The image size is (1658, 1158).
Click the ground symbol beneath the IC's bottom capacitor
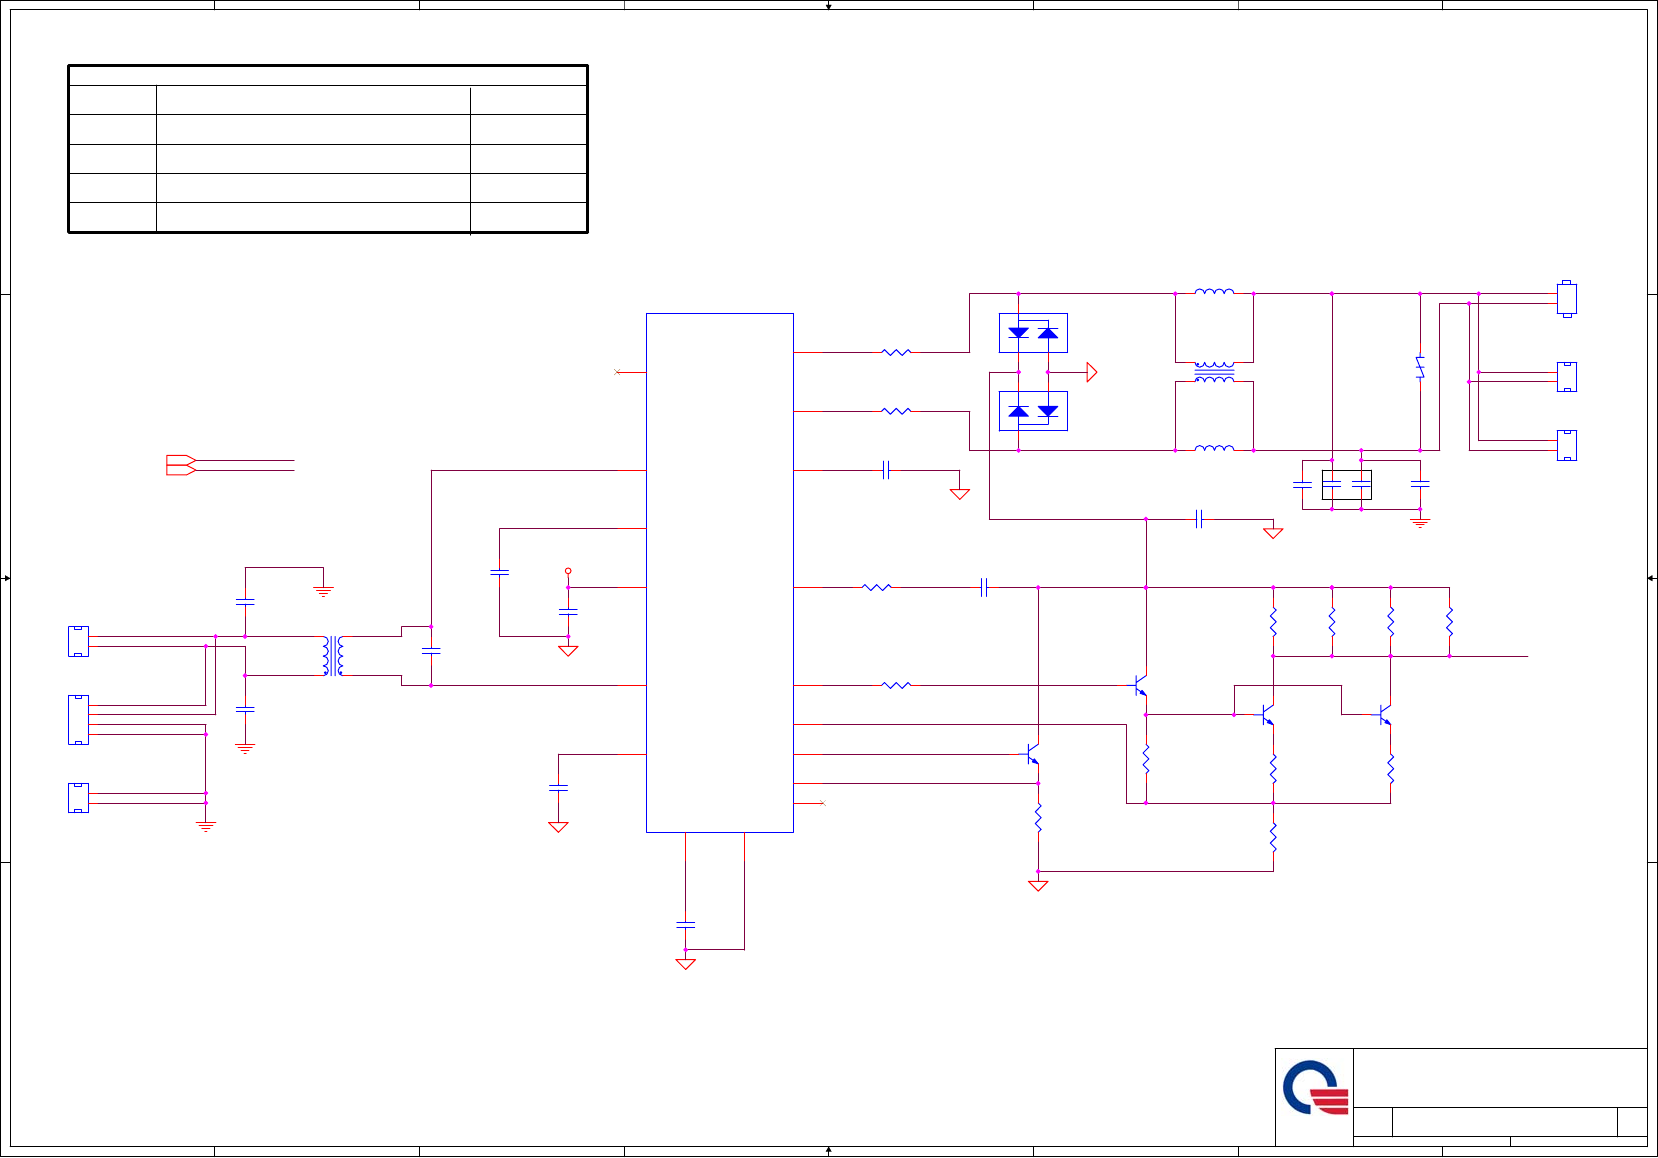pos(685,964)
